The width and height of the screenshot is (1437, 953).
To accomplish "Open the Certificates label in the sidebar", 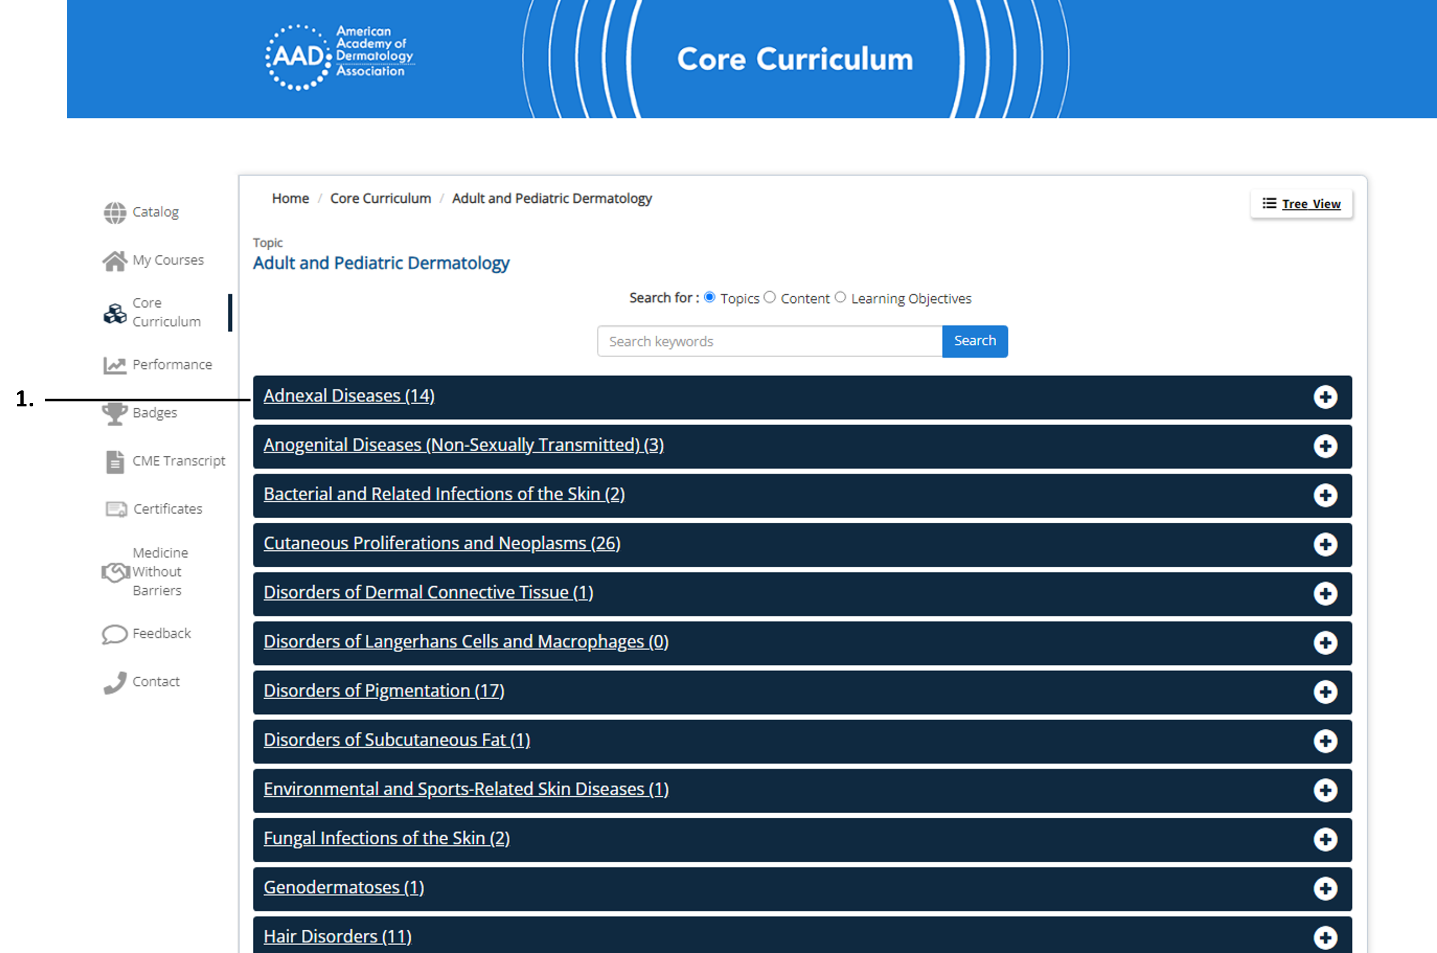I will click(168, 509).
